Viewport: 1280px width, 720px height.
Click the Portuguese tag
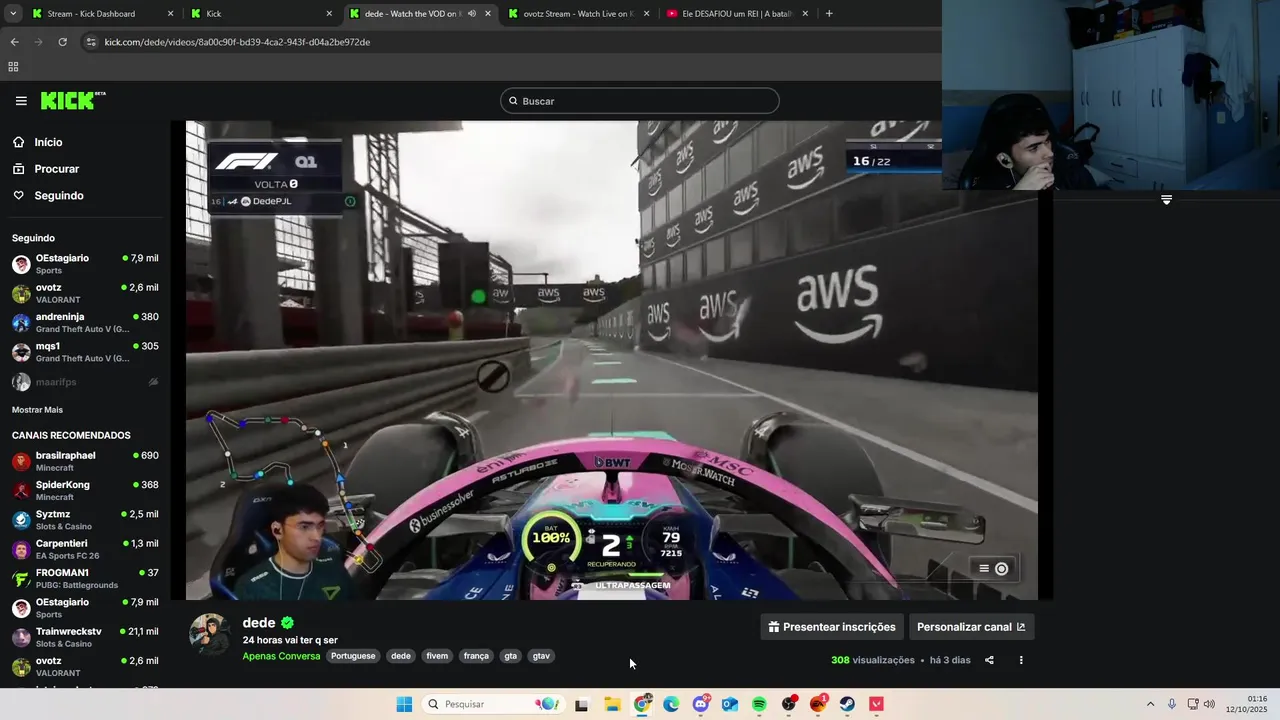(x=353, y=656)
